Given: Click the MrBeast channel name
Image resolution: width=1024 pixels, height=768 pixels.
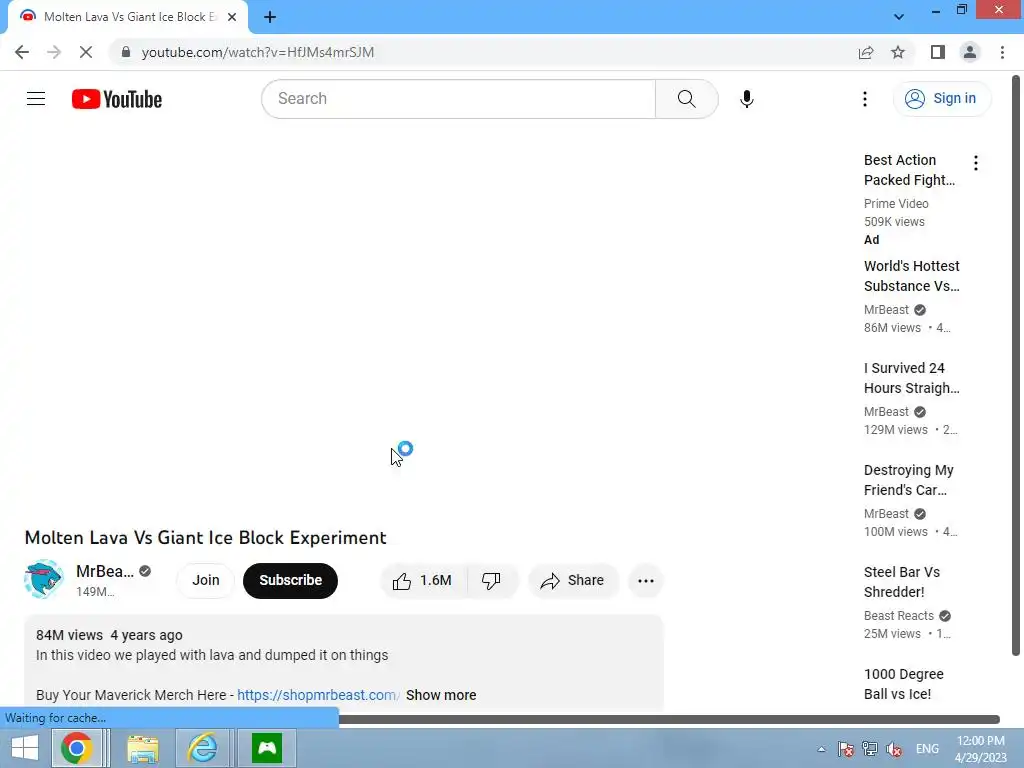Looking at the screenshot, I should (x=104, y=571).
